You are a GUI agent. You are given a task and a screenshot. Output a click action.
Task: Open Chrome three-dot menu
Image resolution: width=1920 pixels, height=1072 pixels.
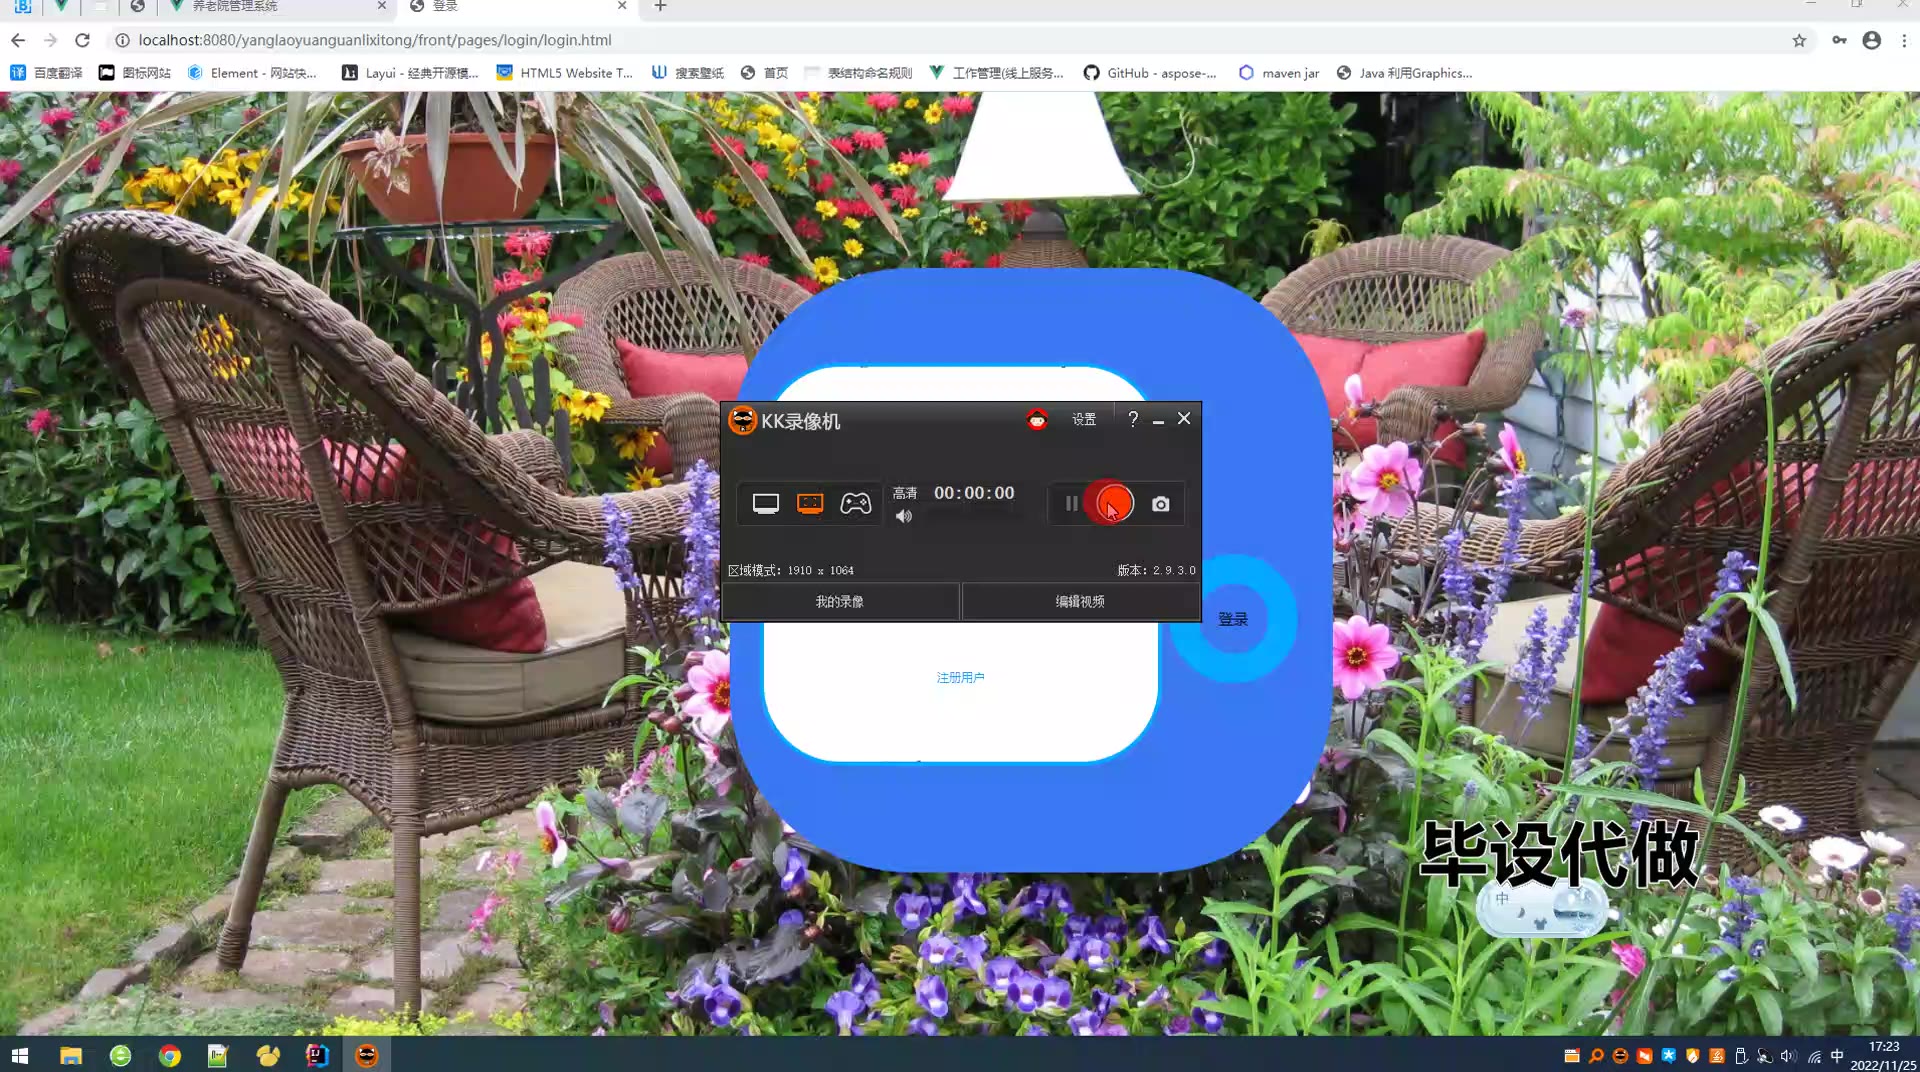(x=1904, y=40)
